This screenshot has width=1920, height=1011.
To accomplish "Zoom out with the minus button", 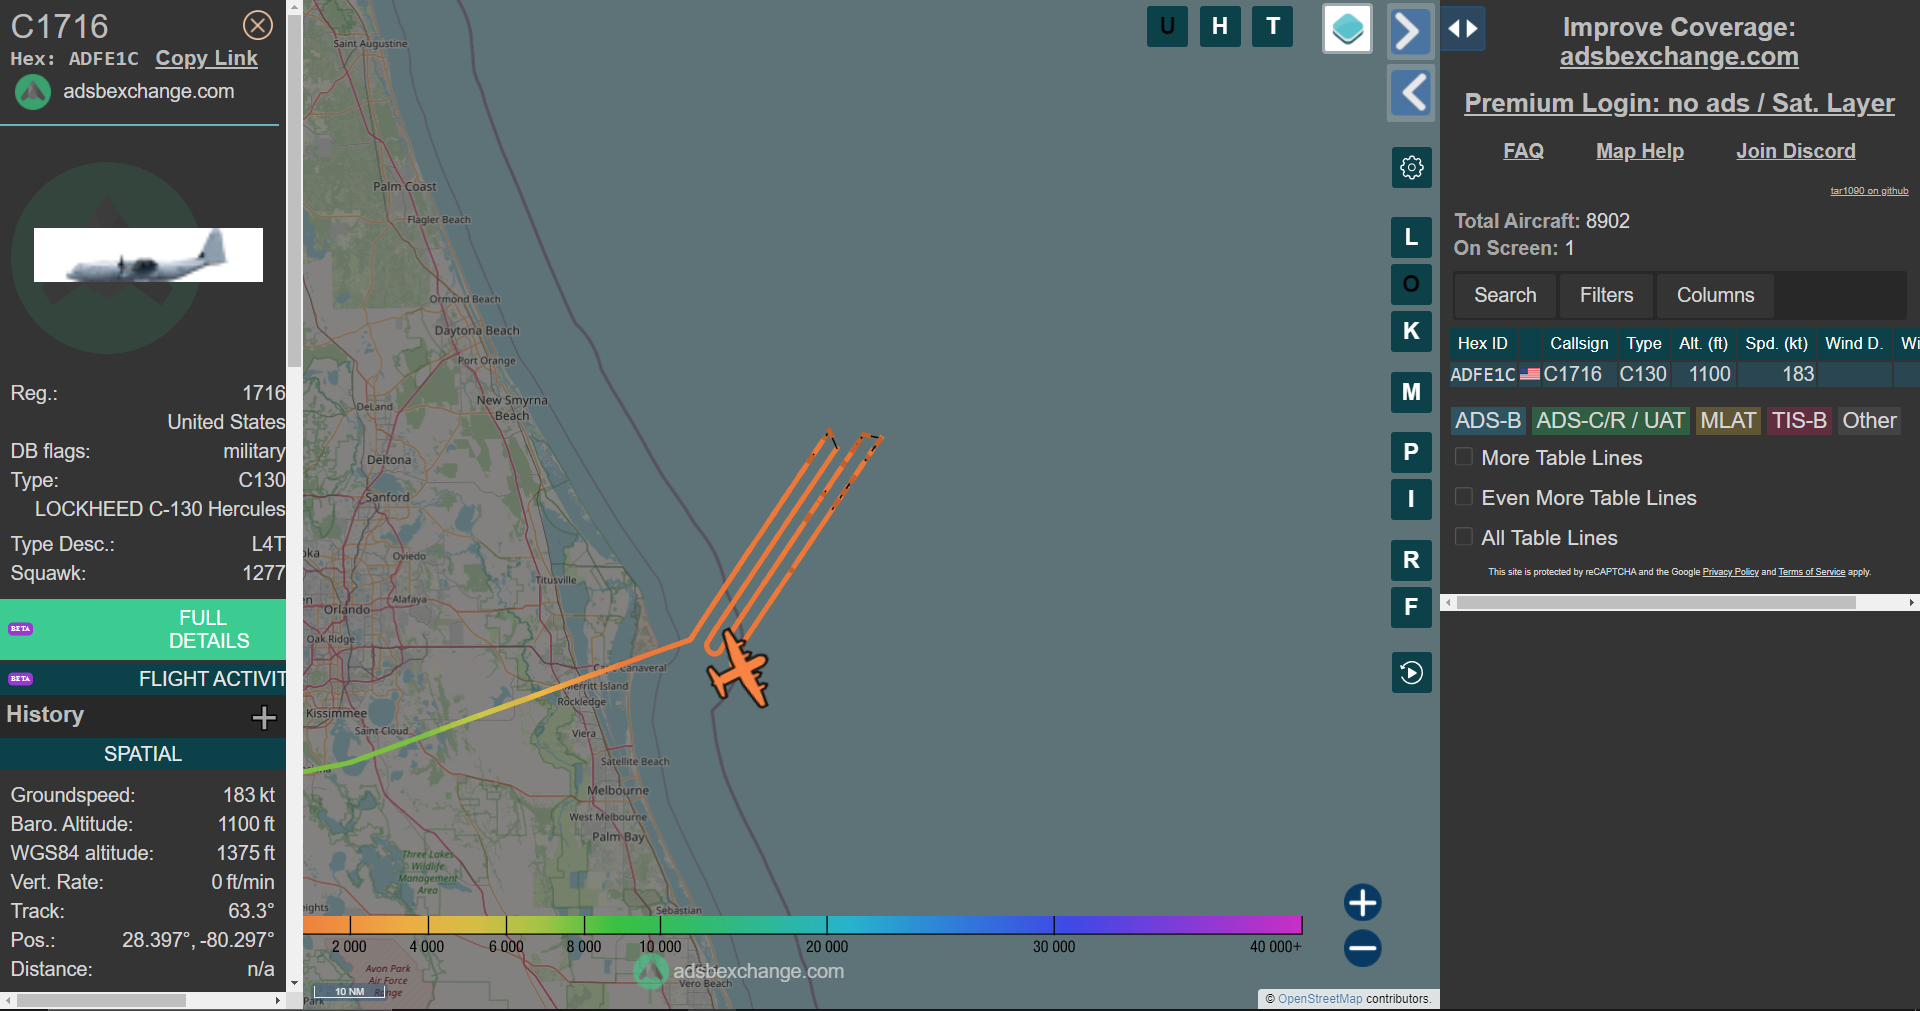I will point(1362,948).
